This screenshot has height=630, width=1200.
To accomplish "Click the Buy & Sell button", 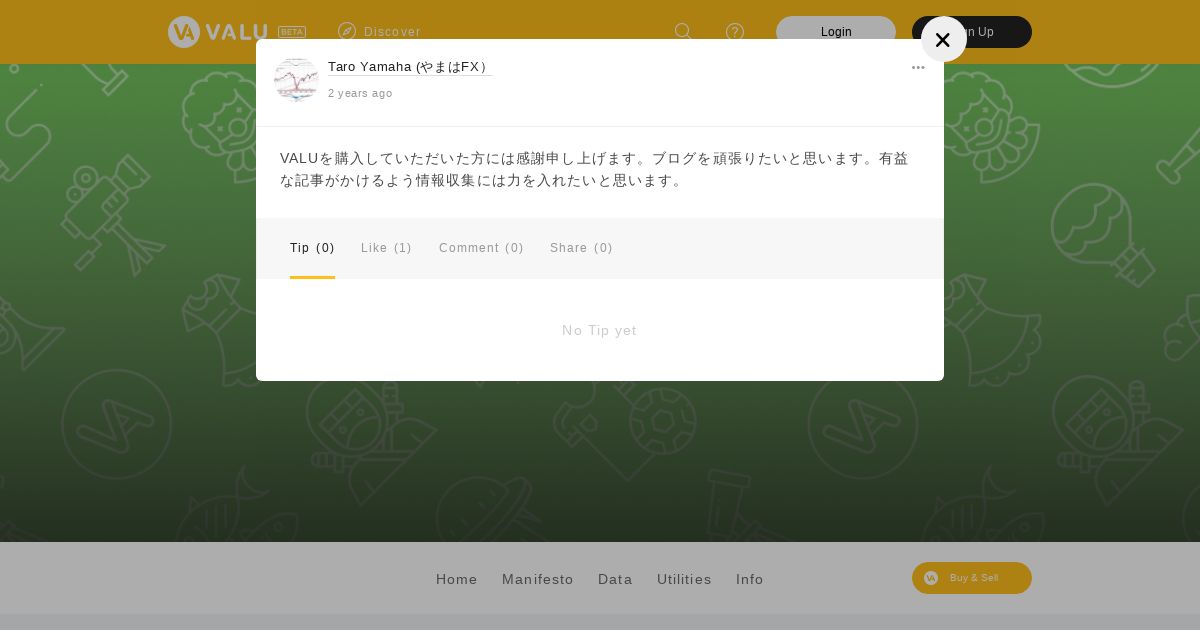I will tap(972, 578).
